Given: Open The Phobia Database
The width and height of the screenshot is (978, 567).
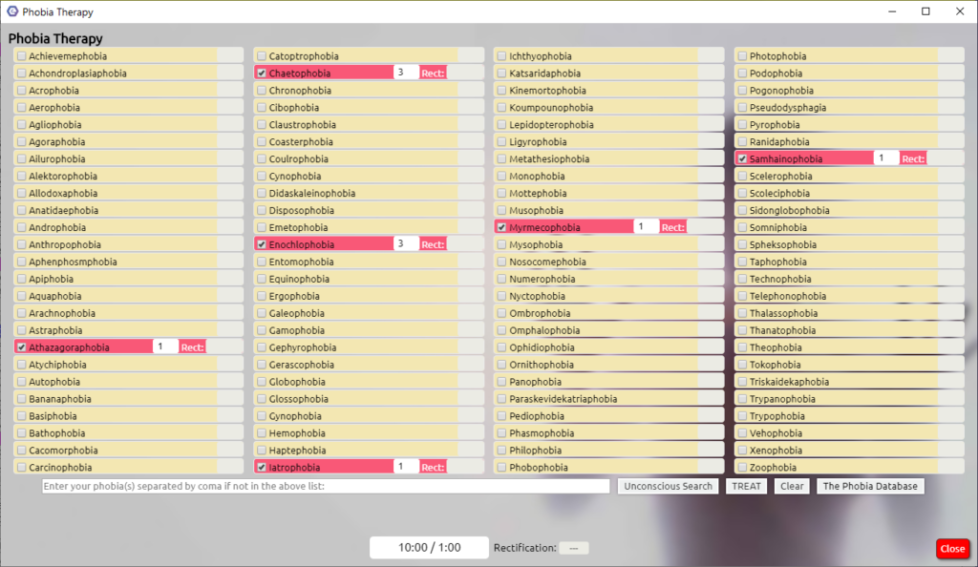Looking at the screenshot, I should pos(869,486).
